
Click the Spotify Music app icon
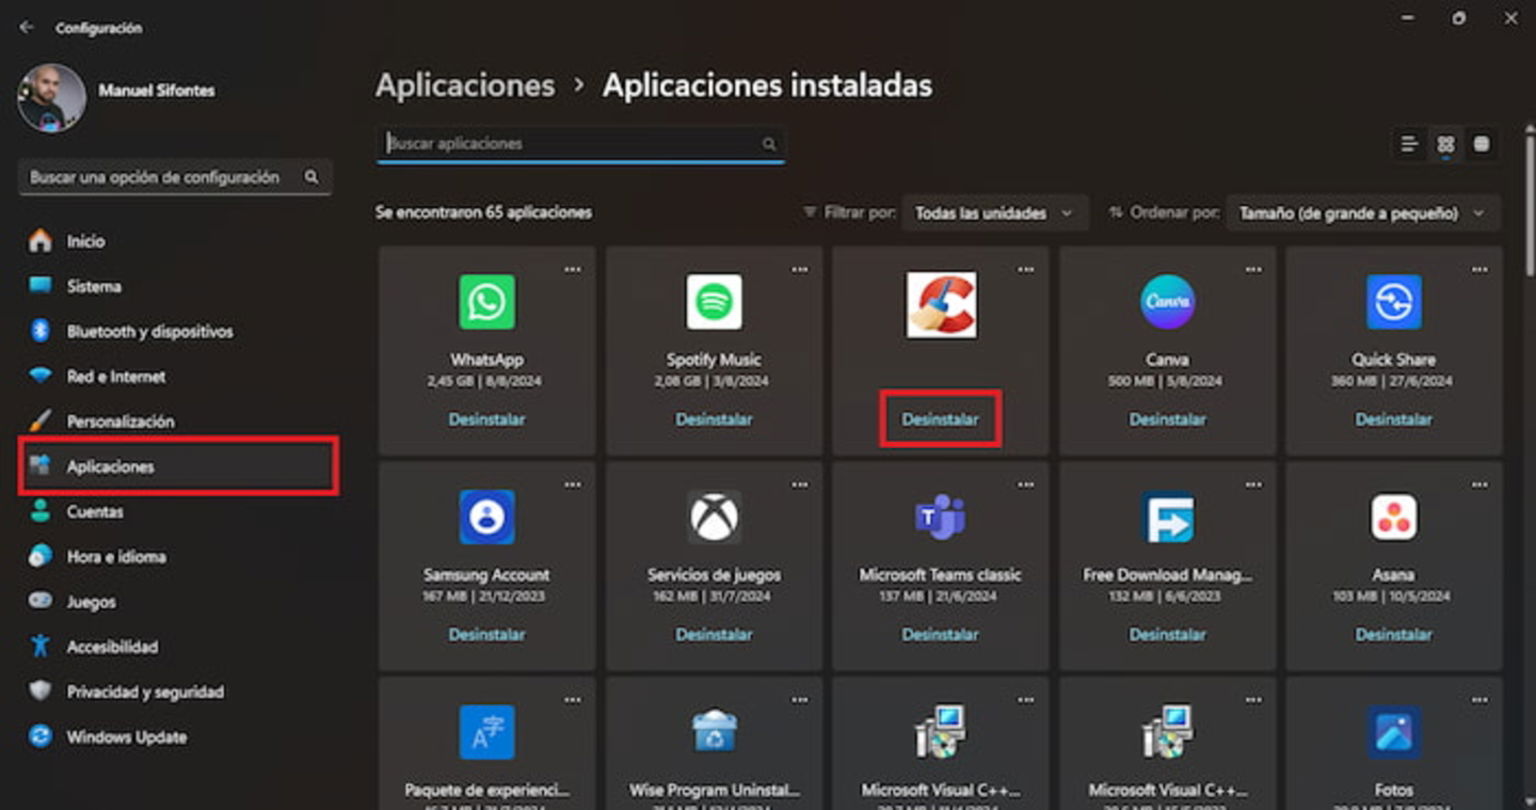(714, 302)
